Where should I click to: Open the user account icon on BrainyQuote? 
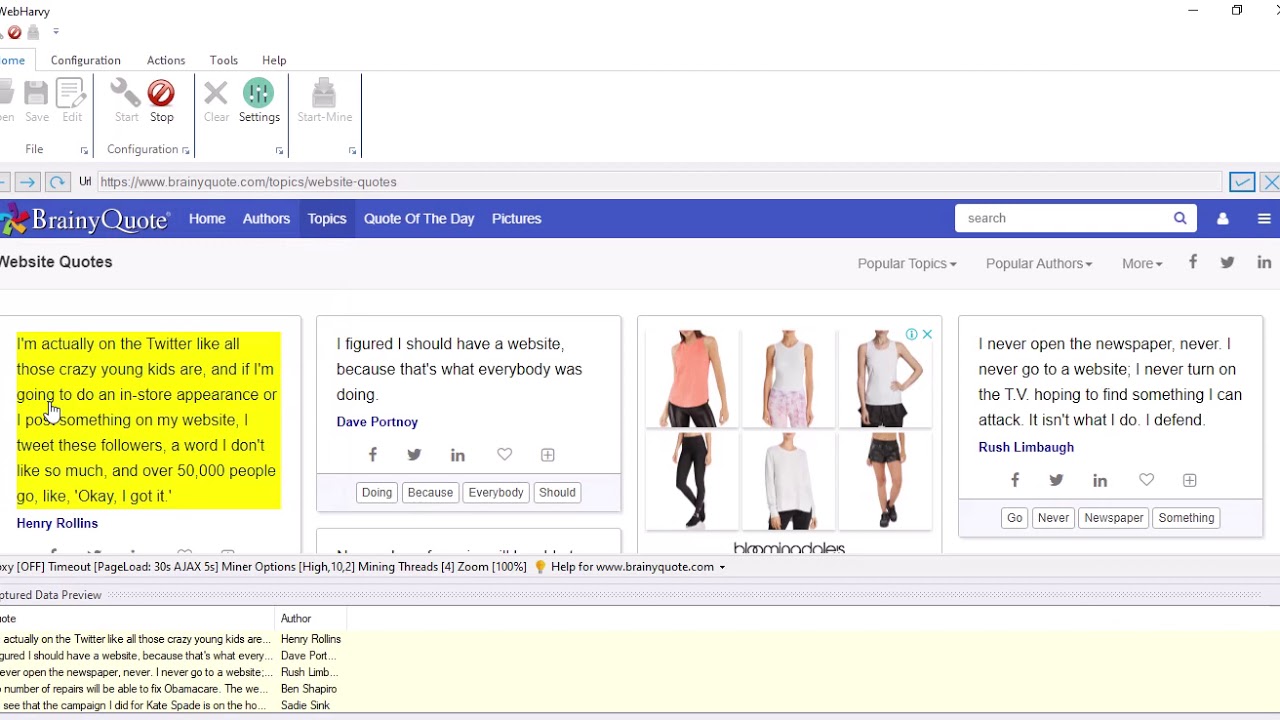[1222, 219]
